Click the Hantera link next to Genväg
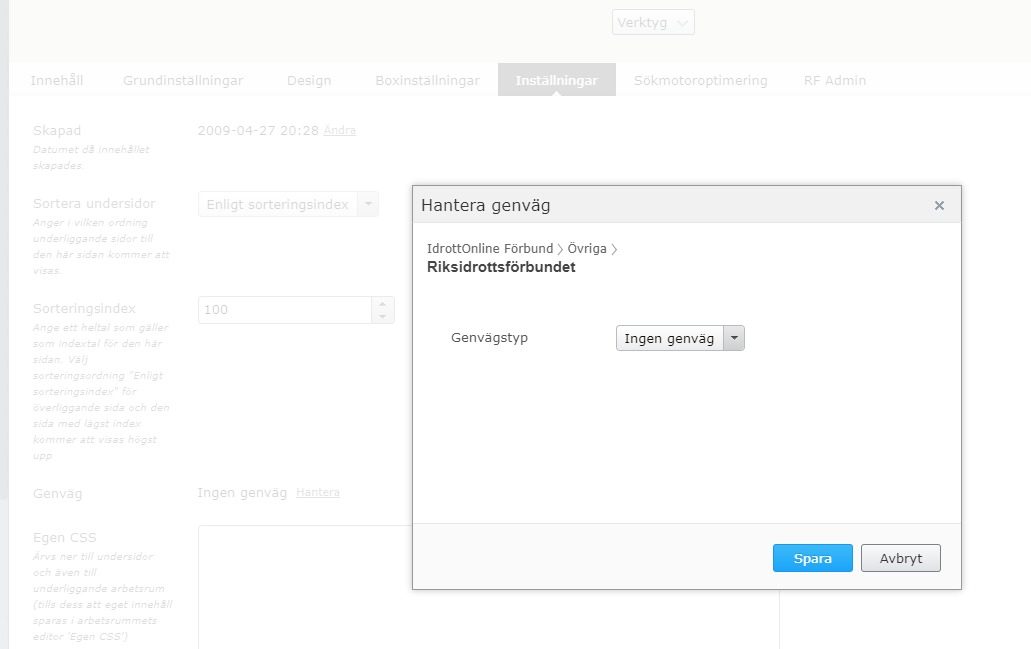This screenshot has width=1031, height=649. pos(318,493)
